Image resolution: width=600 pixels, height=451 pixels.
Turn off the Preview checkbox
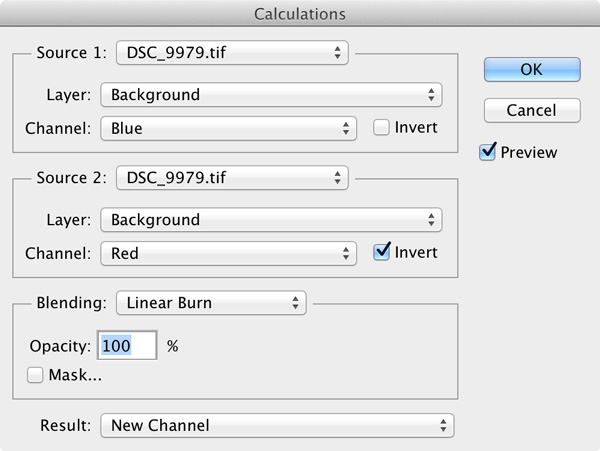click(488, 152)
